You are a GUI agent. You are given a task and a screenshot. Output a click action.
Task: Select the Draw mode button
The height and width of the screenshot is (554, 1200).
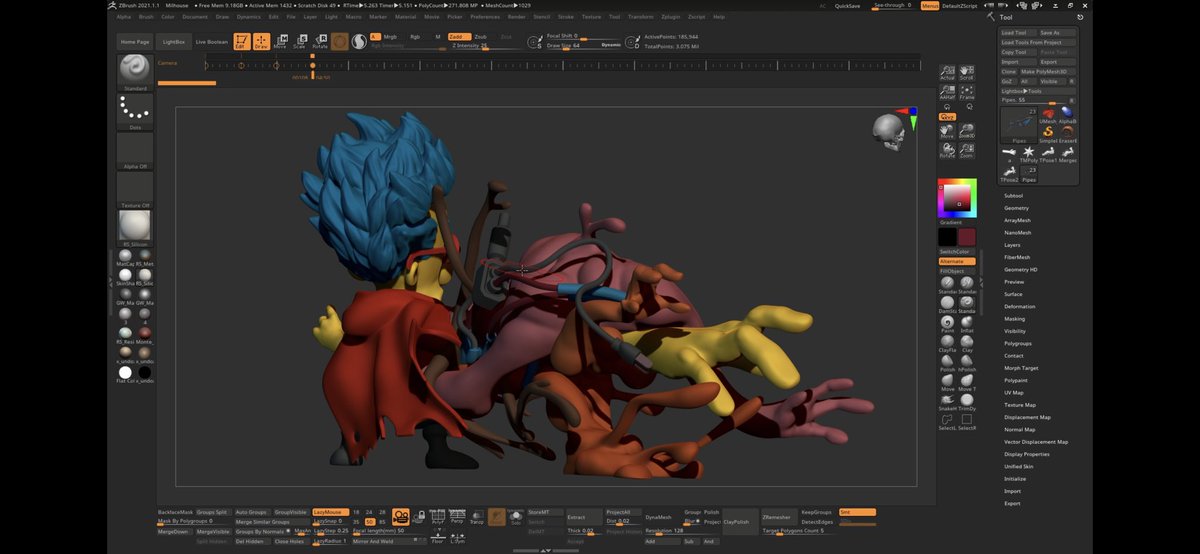261,41
